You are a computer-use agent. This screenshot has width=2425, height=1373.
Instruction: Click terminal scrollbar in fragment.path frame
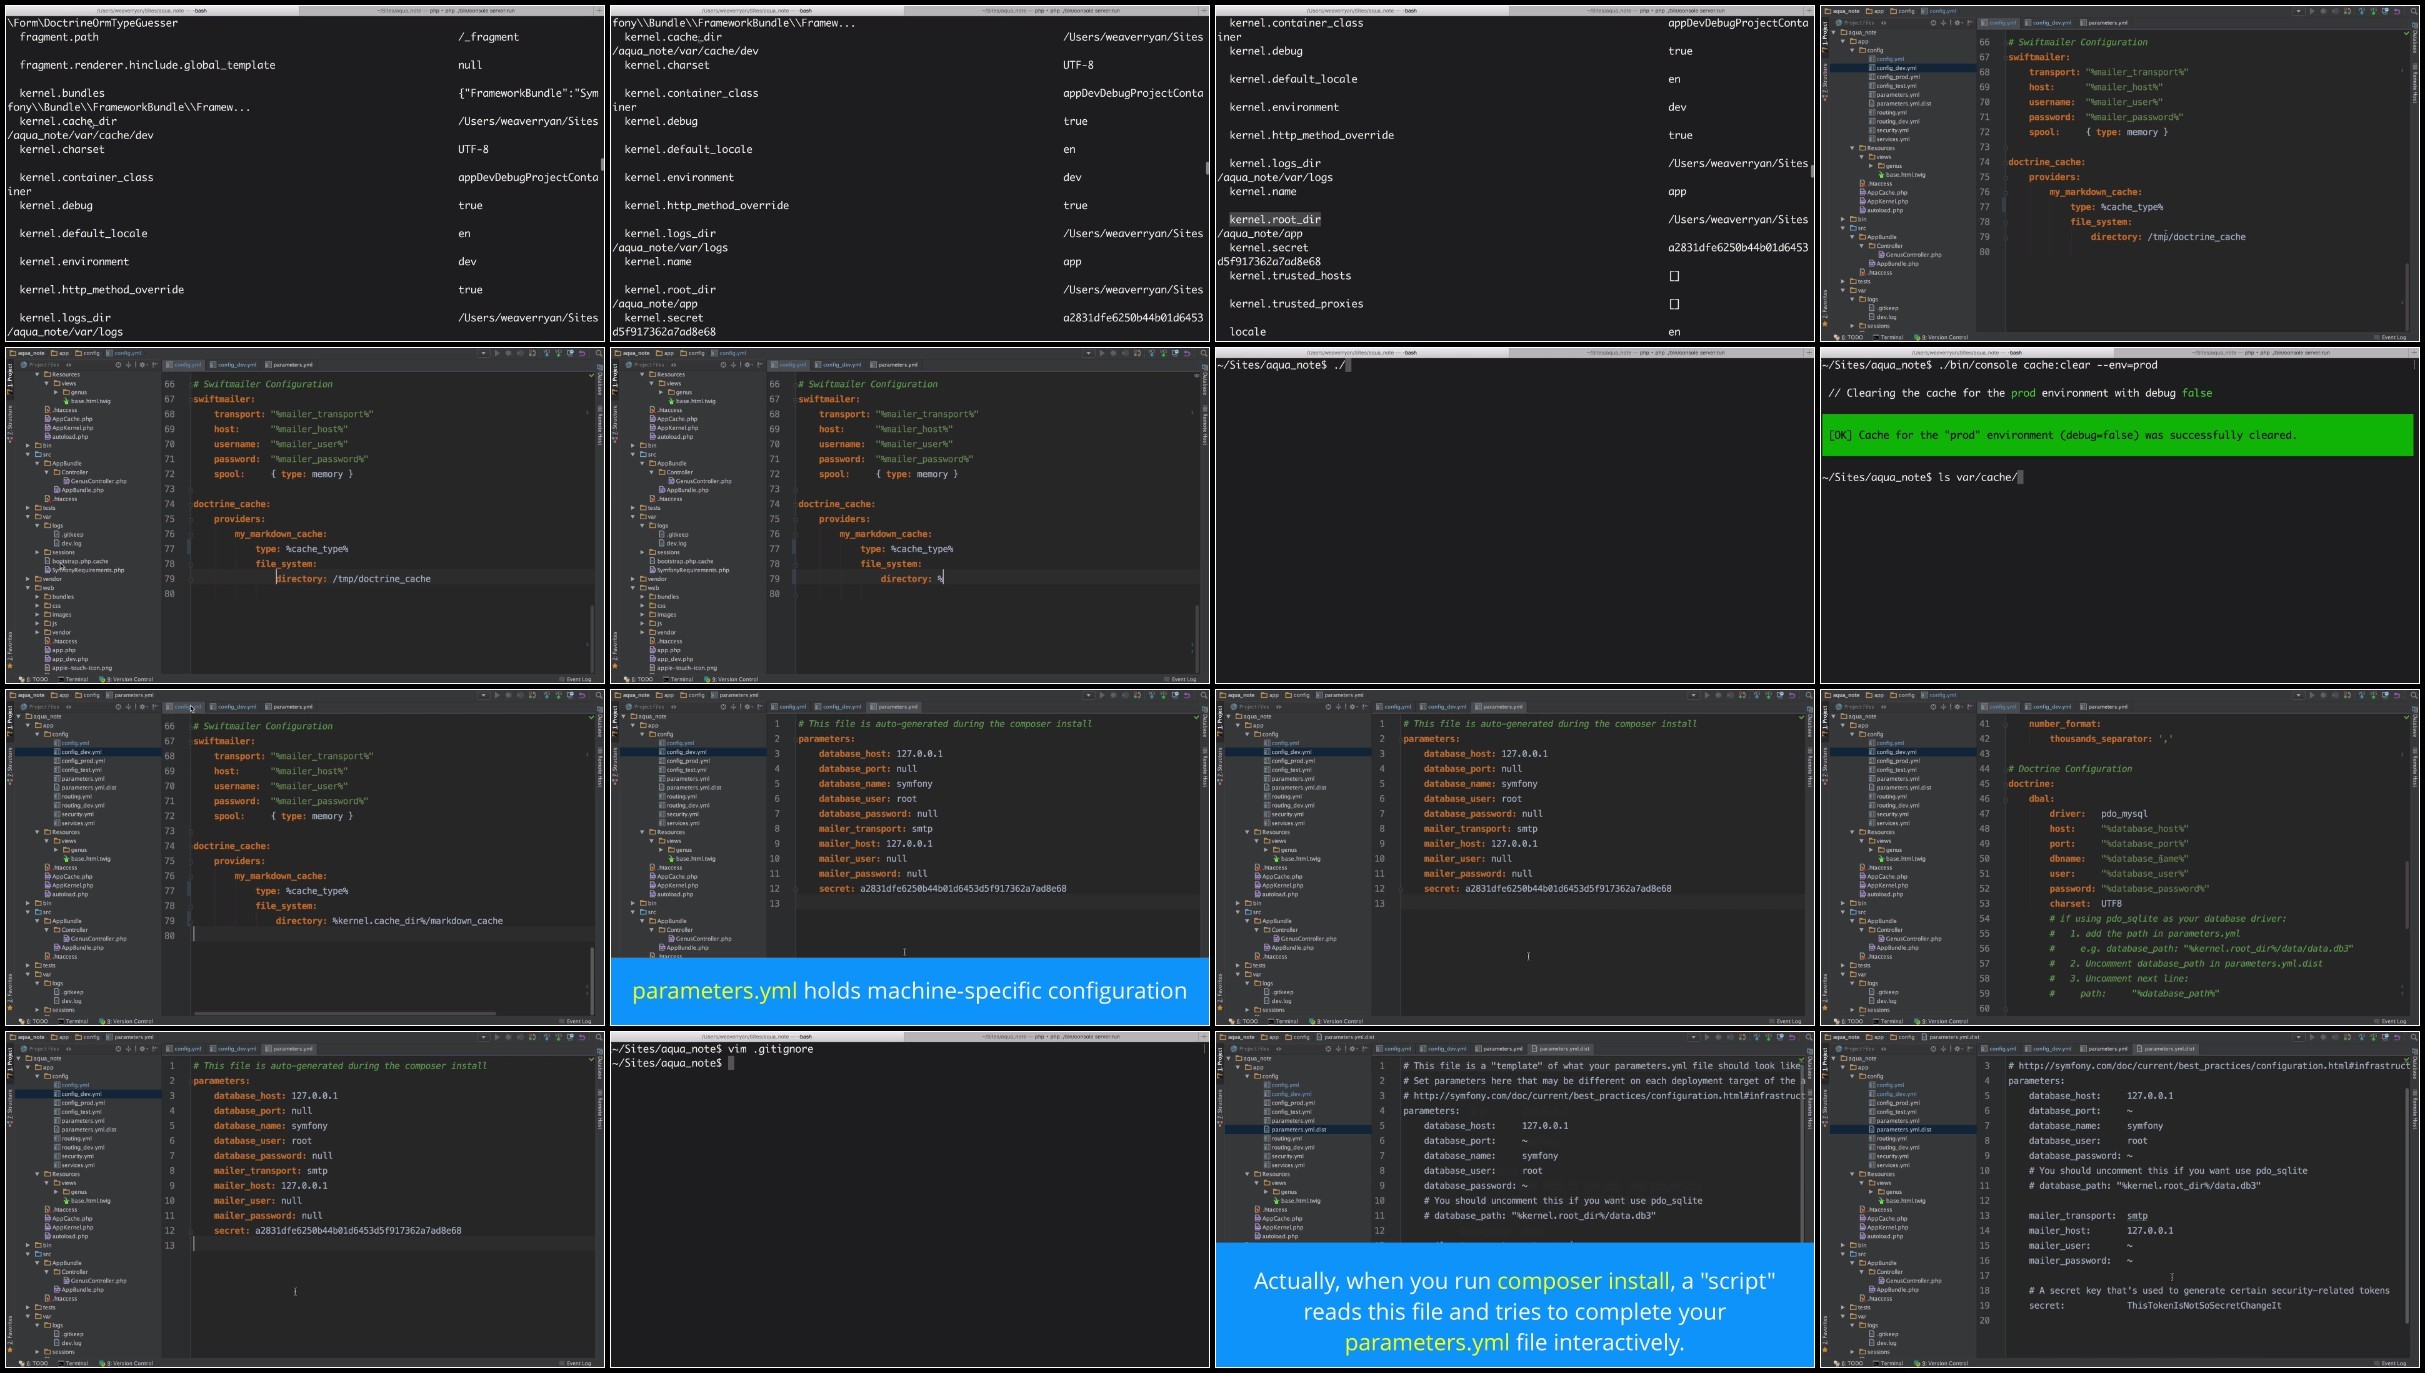[602, 164]
